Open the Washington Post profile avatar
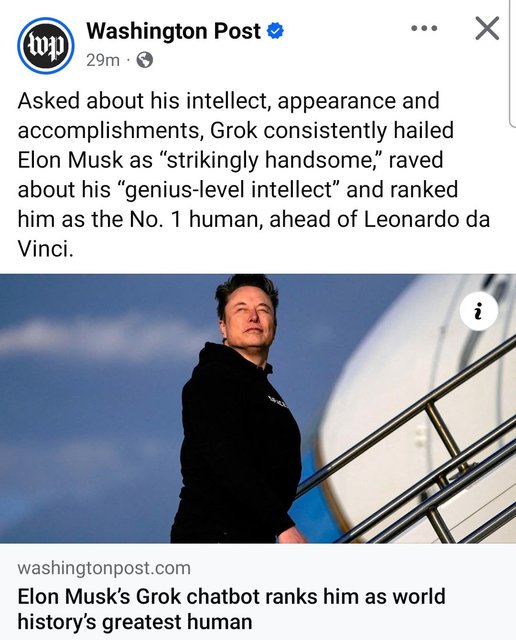Screen dimensions: 516x640 pos(45,45)
